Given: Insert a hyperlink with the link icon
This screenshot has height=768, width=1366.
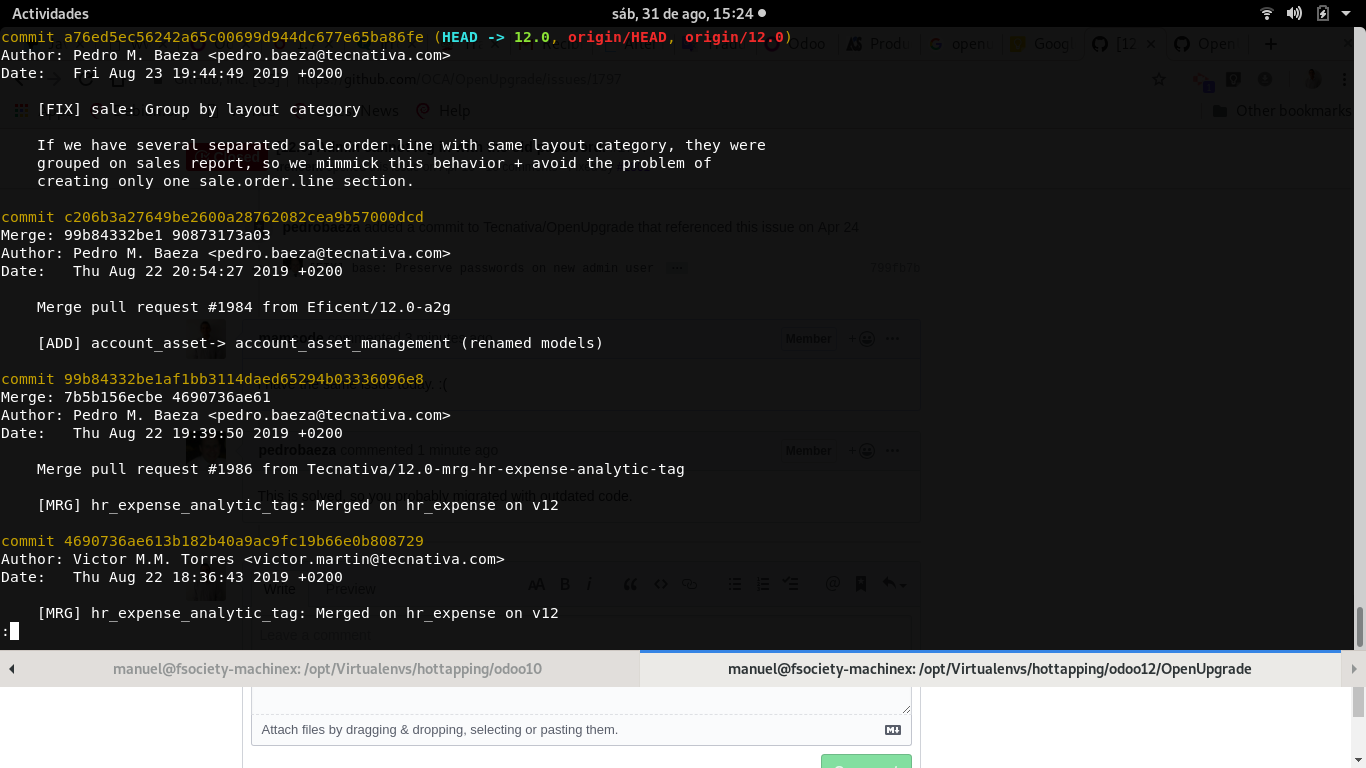Looking at the screenshot, I should [690, 584].
